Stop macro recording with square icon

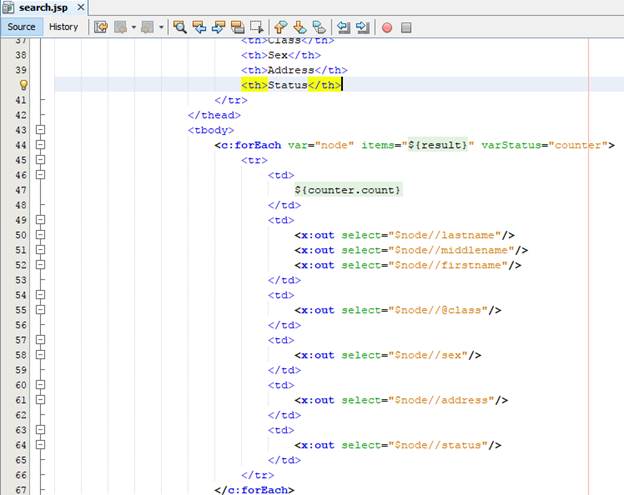tap(406, 27)
